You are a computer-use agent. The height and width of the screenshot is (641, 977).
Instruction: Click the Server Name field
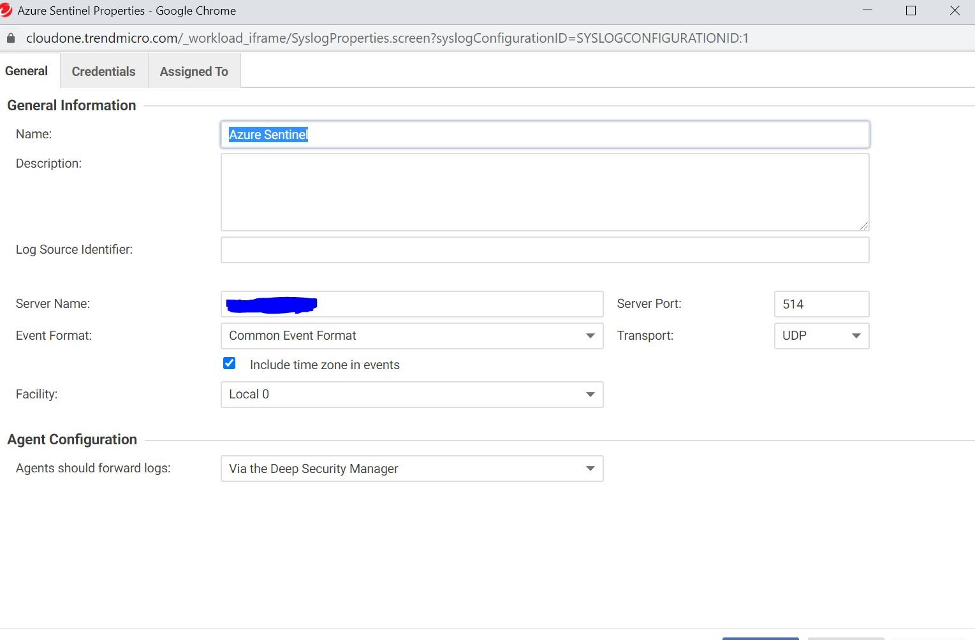coord(412,304)
